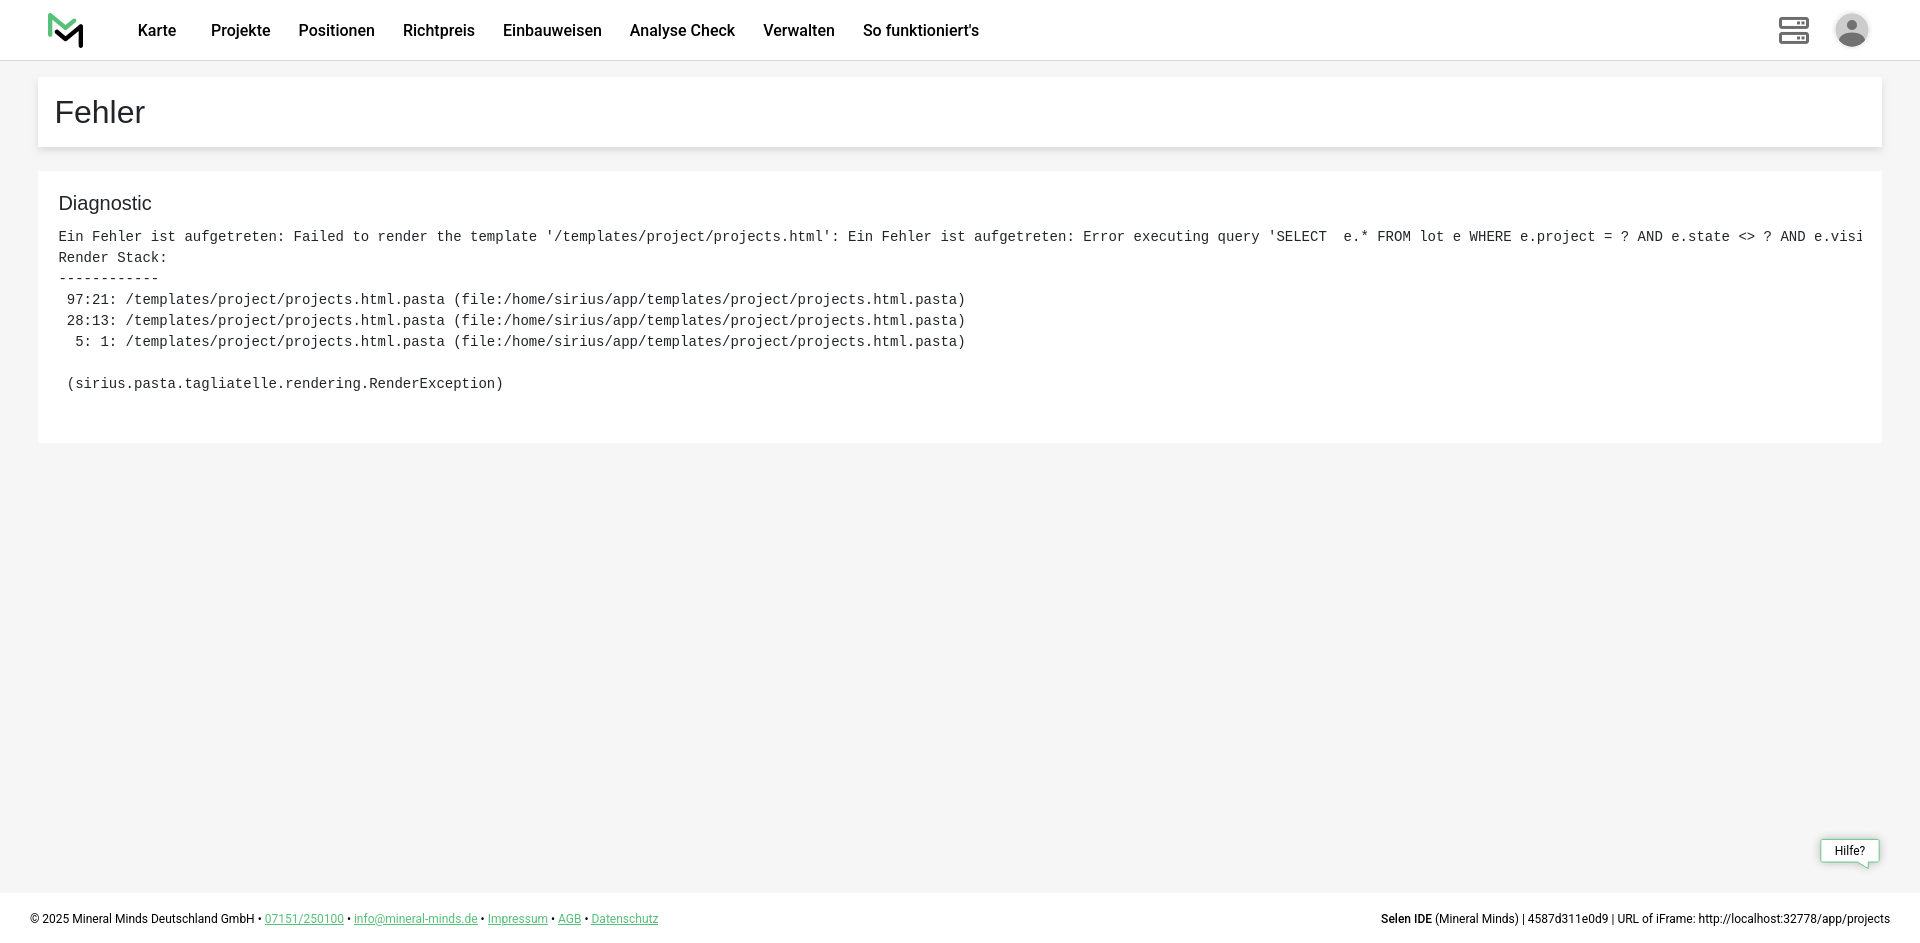Open the So funktioniert's page
The image size is (1920, 943).
click(920, 31)
